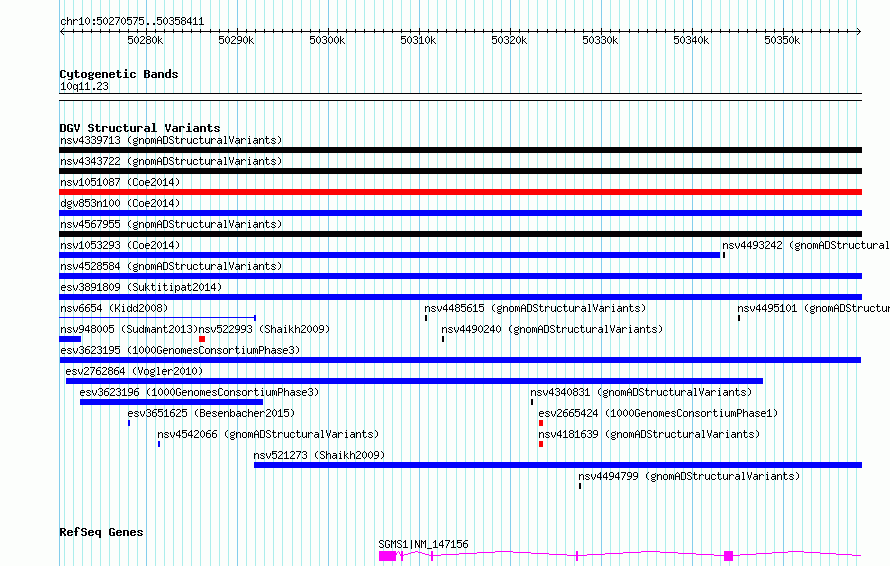This screenshot has width=890, height=566.
Task: Click the 50310k ruler label
Action: (418, 40)
